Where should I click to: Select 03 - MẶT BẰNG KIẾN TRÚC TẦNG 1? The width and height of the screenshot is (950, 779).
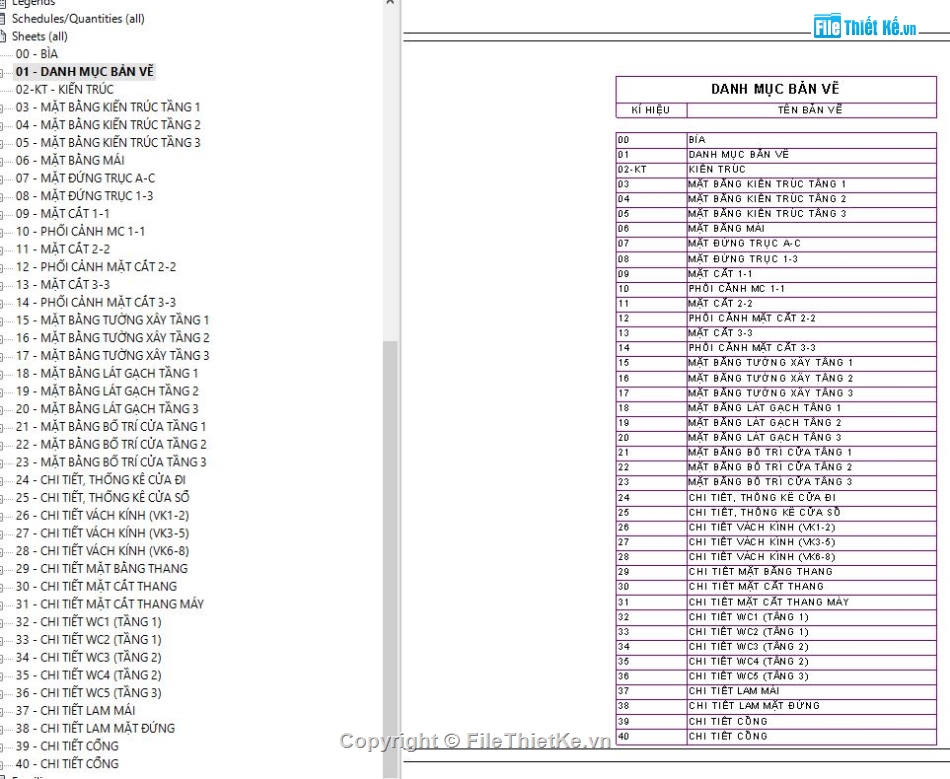coord(108,107)
